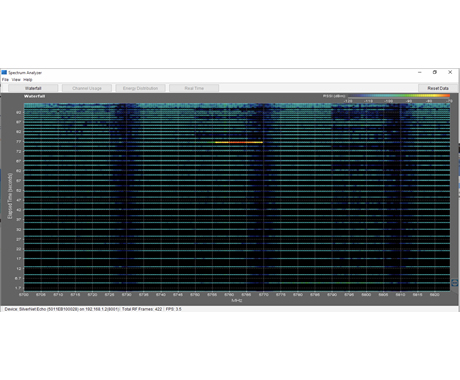Close the Spectrum Analyzer window
460x380 pixels.
(450, 72)
